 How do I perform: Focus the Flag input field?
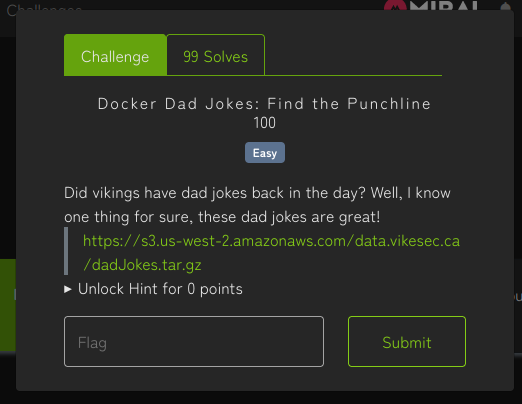[194, 342]
